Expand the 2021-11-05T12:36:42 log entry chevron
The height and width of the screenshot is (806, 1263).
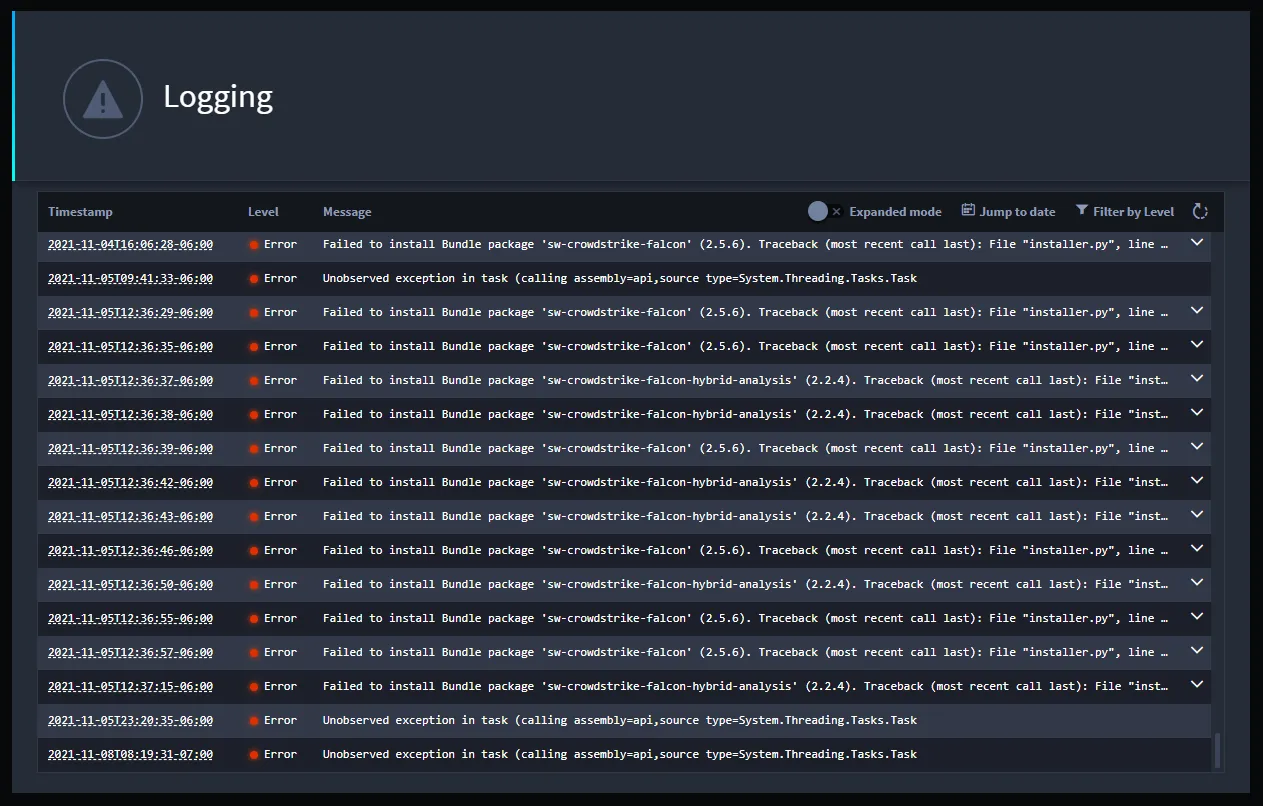(1196, 481)
